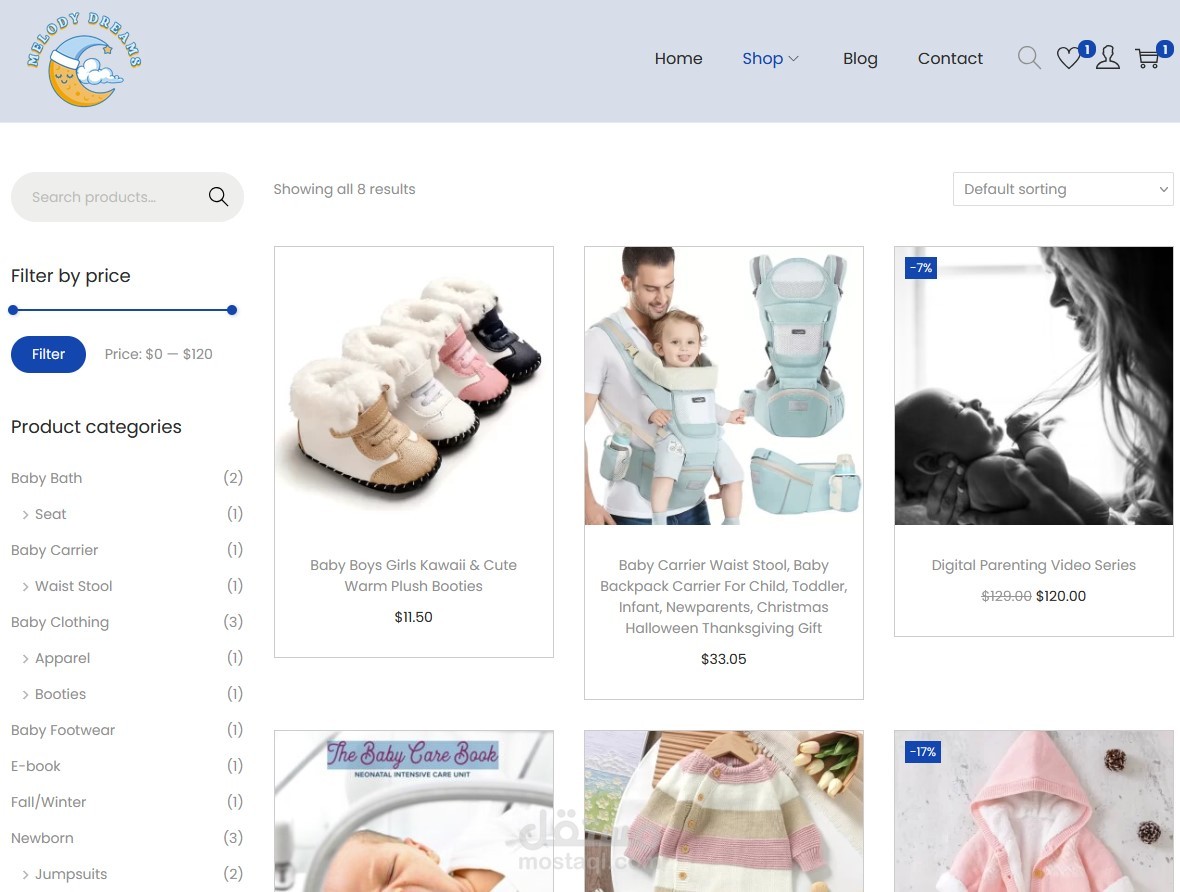Click the Price: $0 — $120 label
The image size is (1180, 892).
point(159,354)
